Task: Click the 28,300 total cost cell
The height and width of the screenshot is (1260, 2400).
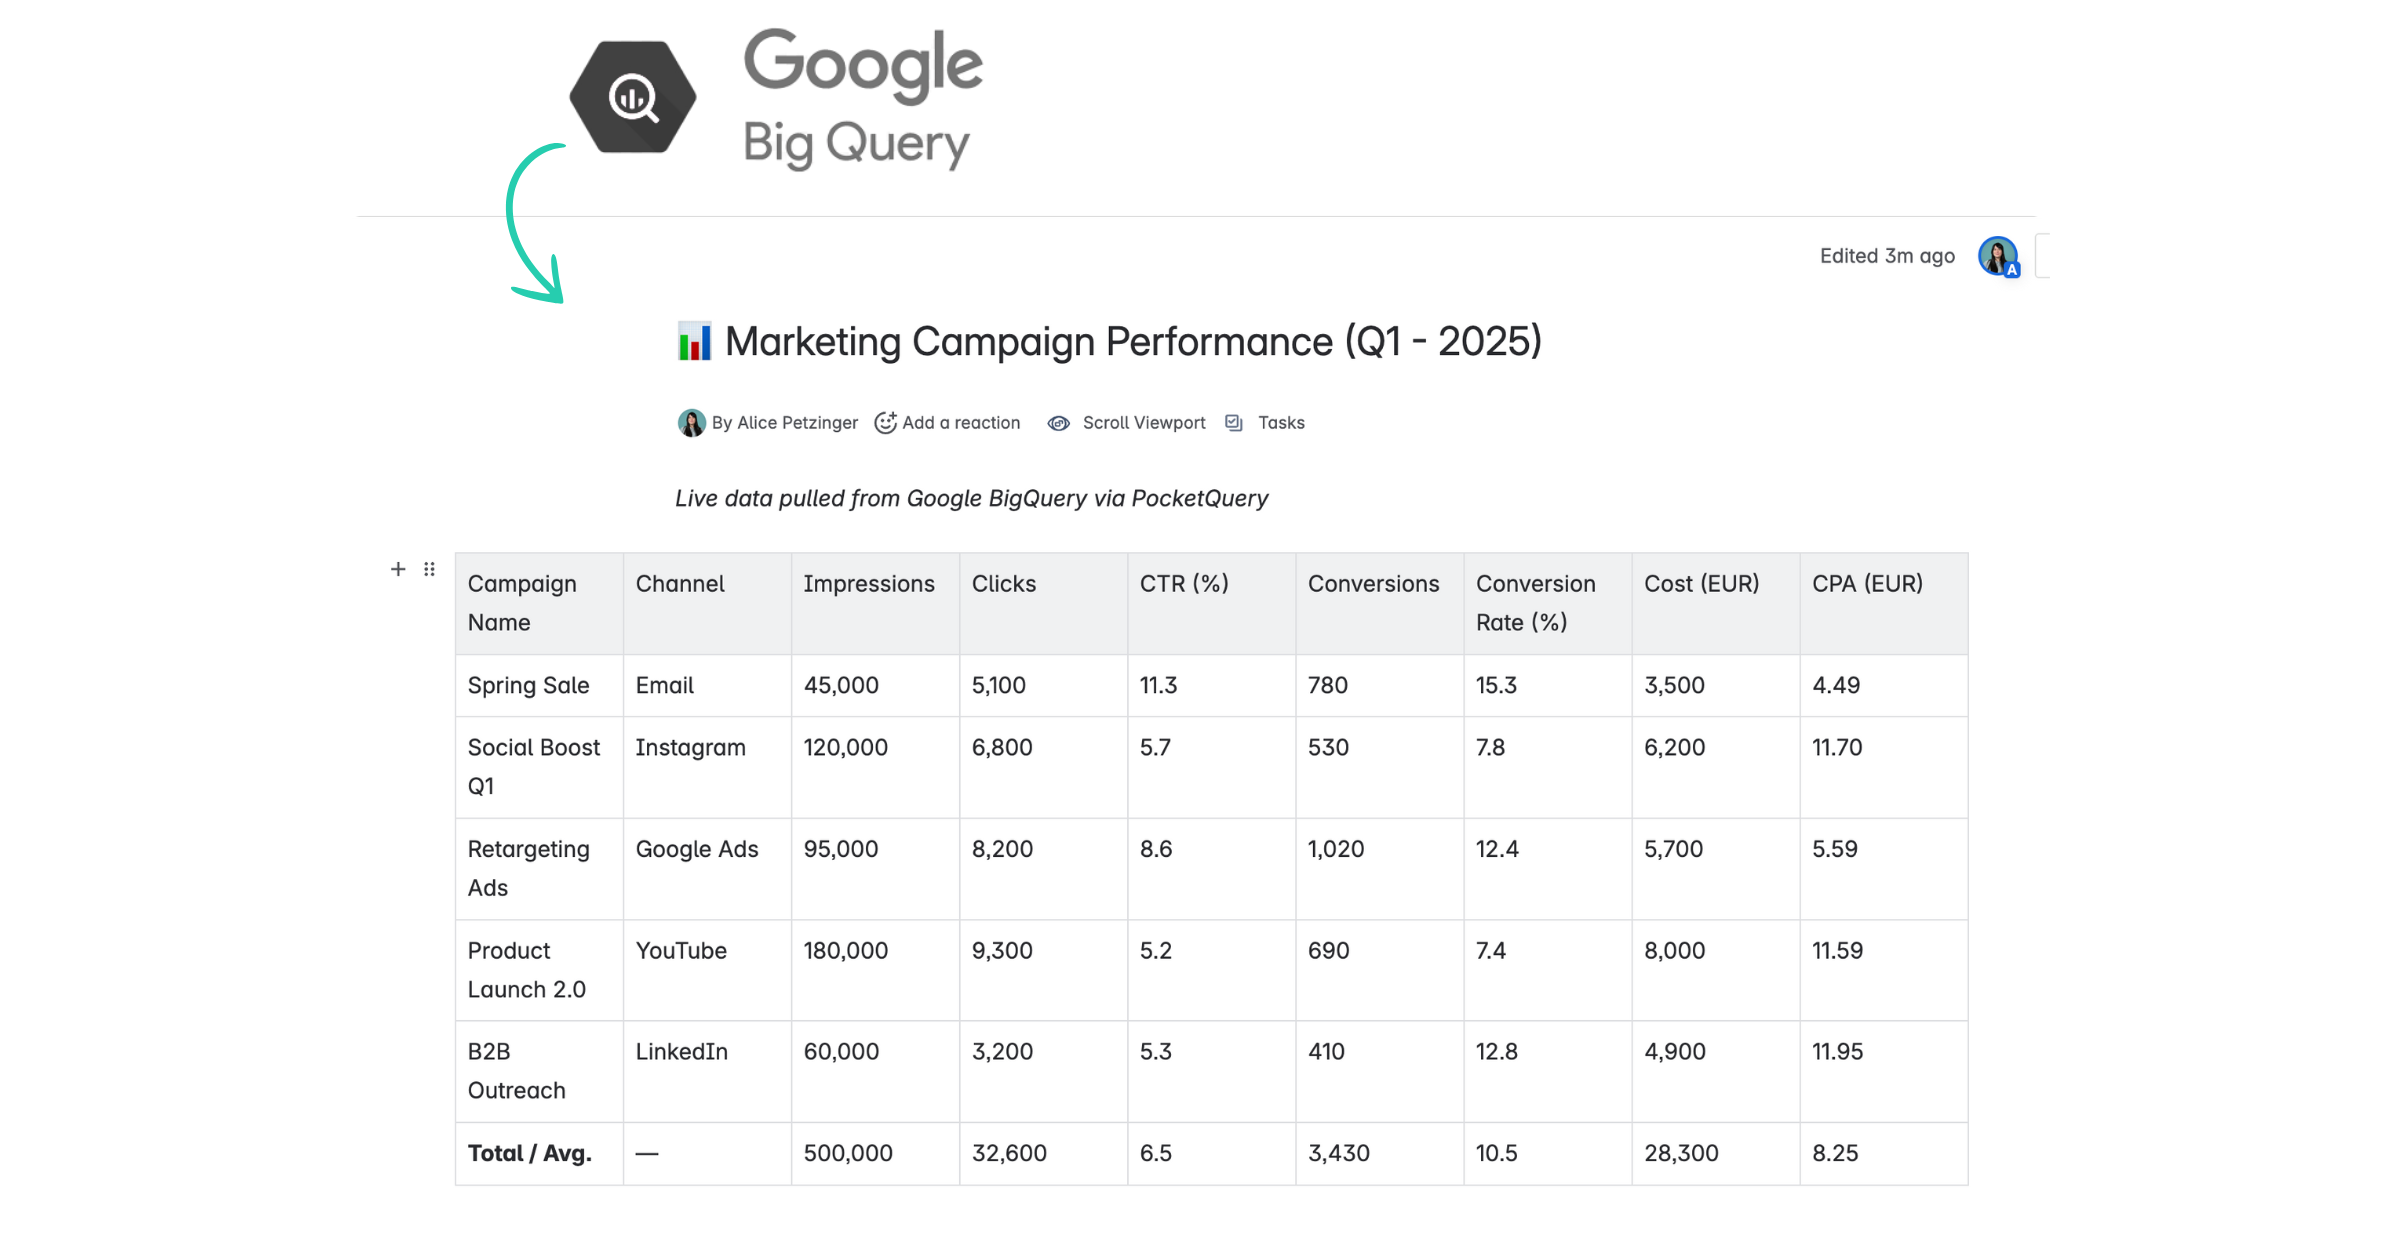Action: tap(1716, 1154)
